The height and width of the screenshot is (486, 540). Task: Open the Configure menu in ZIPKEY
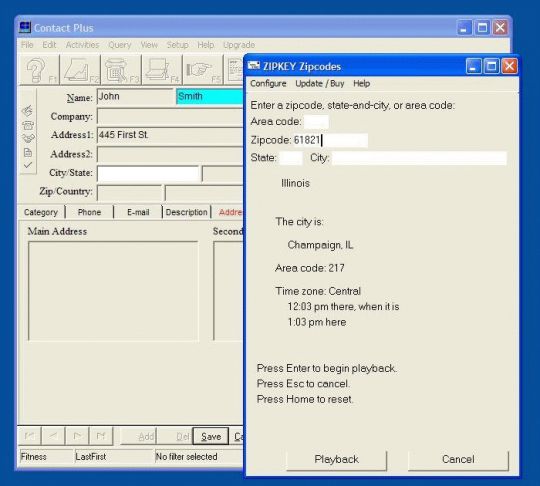(x=268, y=84)
